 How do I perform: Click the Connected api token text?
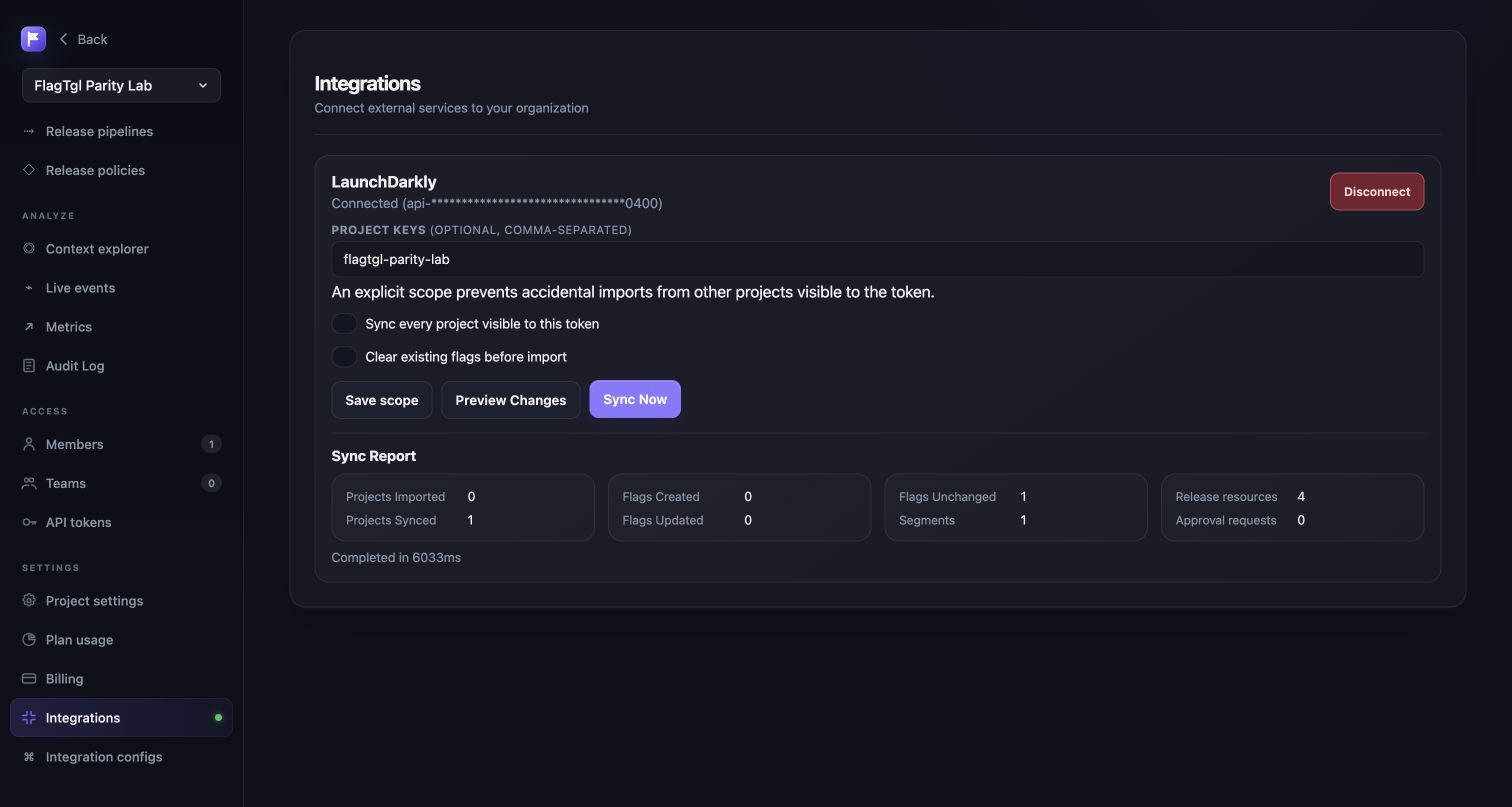point(497,203)
